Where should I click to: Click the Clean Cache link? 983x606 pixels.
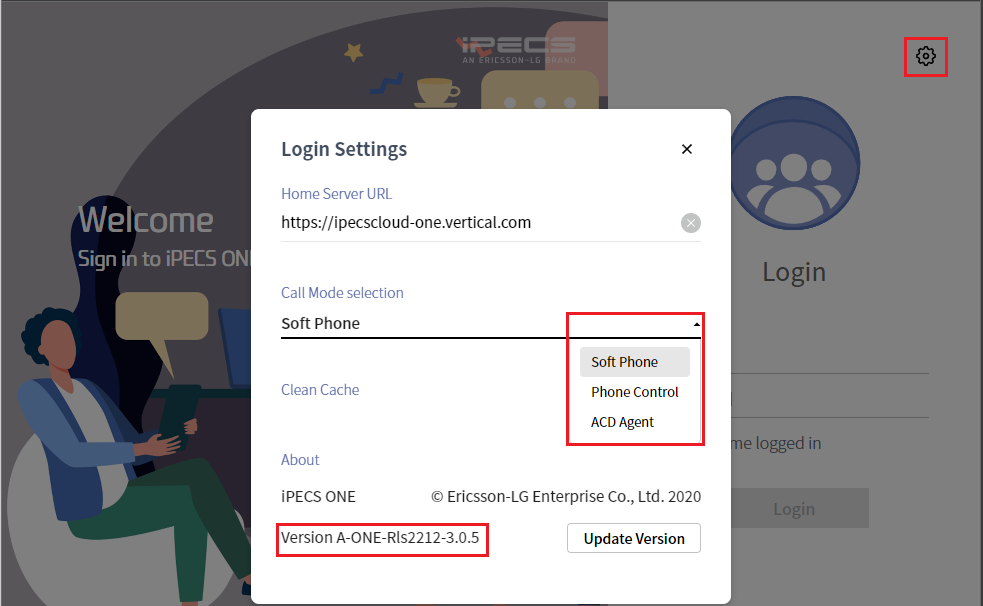click(320, 390)
